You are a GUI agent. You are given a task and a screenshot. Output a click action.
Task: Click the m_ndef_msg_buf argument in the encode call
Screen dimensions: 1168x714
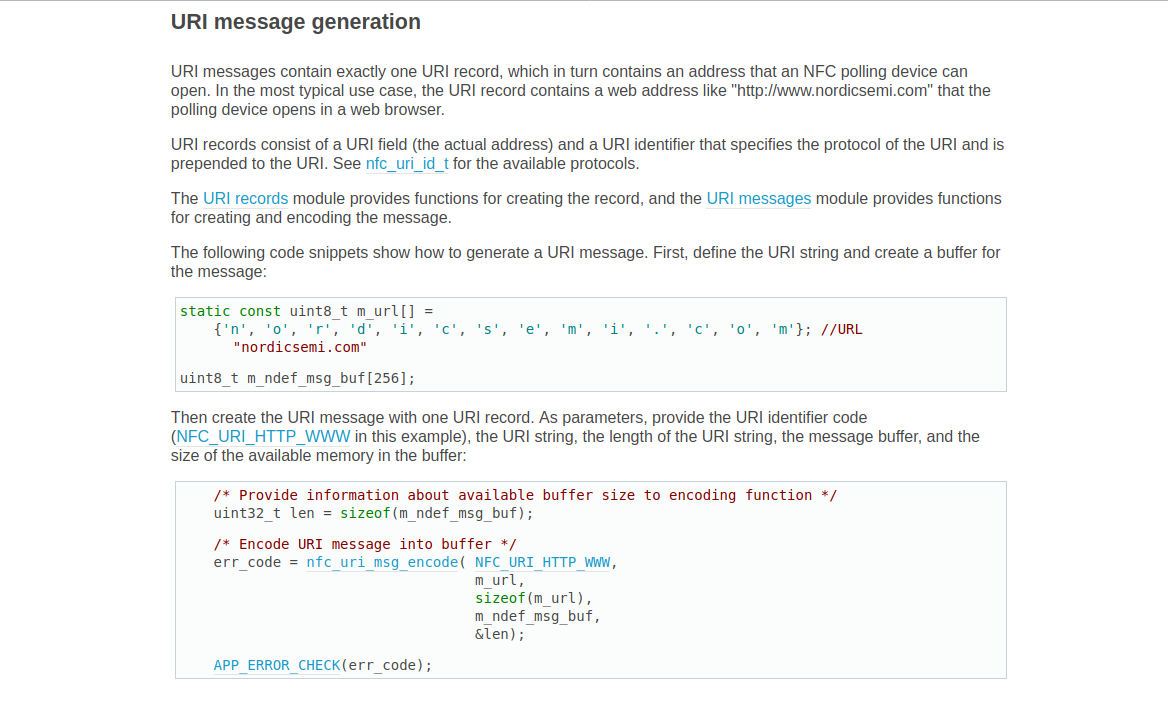pyautogui.click(x=537, y=616)
